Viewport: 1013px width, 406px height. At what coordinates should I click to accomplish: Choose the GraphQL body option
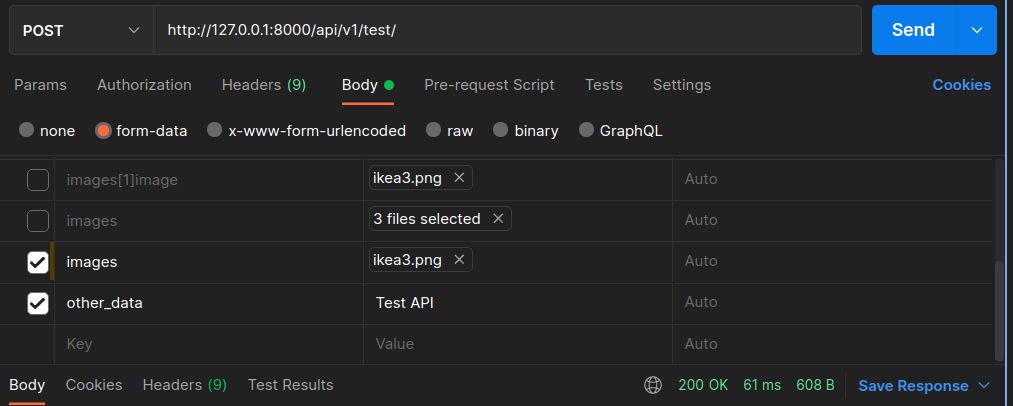coord(586,130)
